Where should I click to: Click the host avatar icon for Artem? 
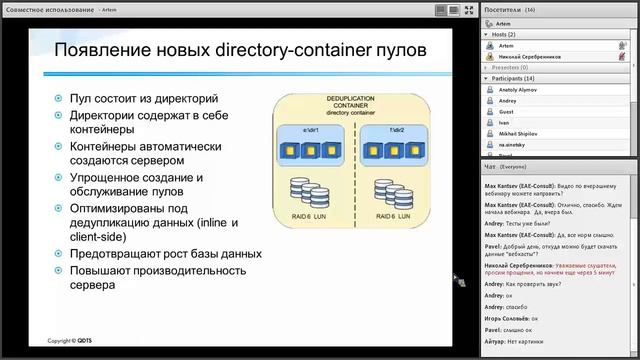click(490, 46)
